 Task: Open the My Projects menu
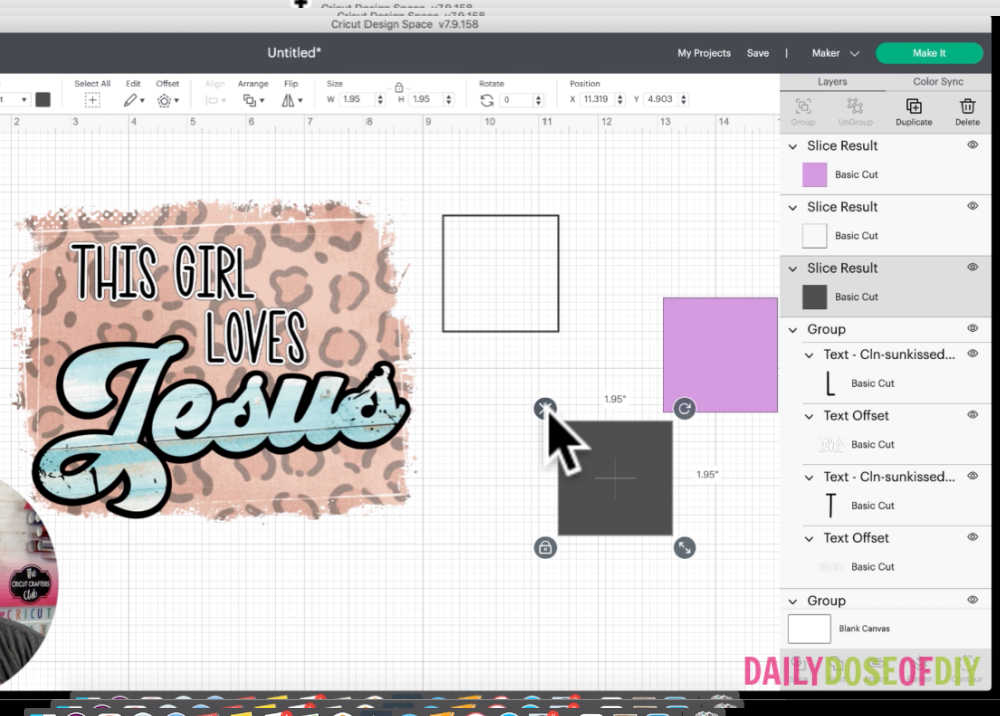[703, 52]
